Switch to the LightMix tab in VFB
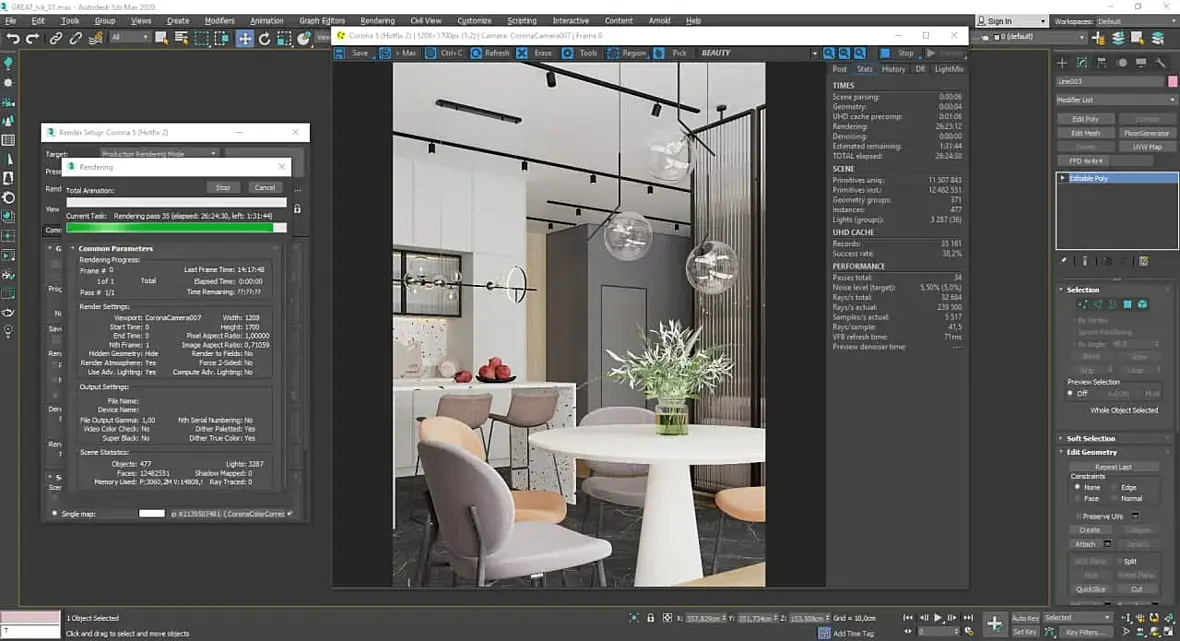 [x=948, y=69]
